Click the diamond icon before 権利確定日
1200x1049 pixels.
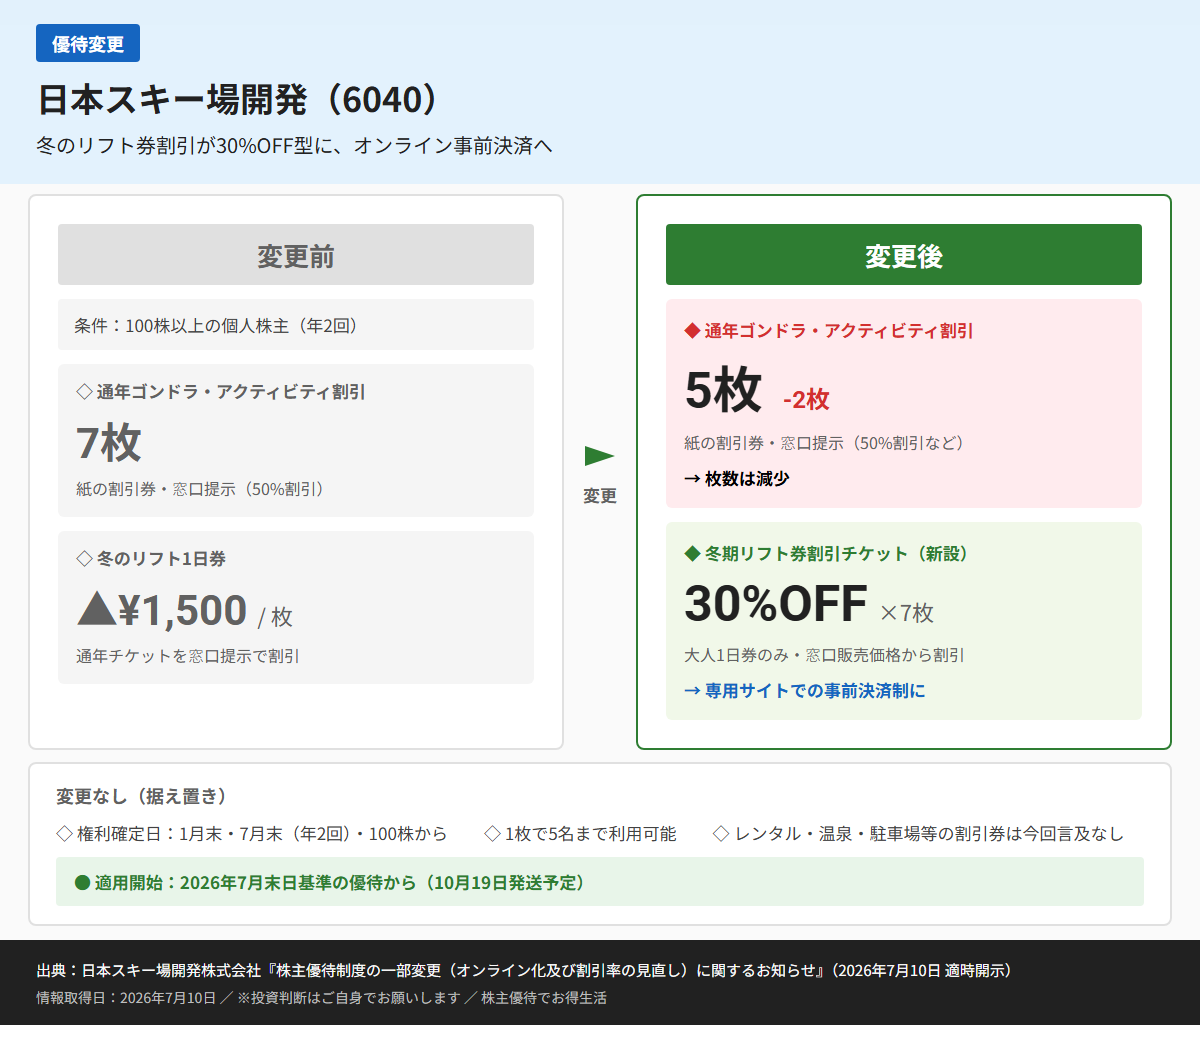65,834
